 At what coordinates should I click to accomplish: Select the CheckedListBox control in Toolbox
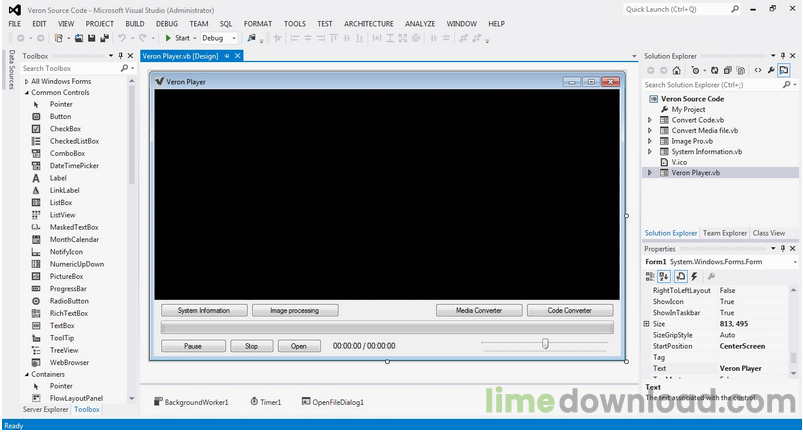pos(74,141)
